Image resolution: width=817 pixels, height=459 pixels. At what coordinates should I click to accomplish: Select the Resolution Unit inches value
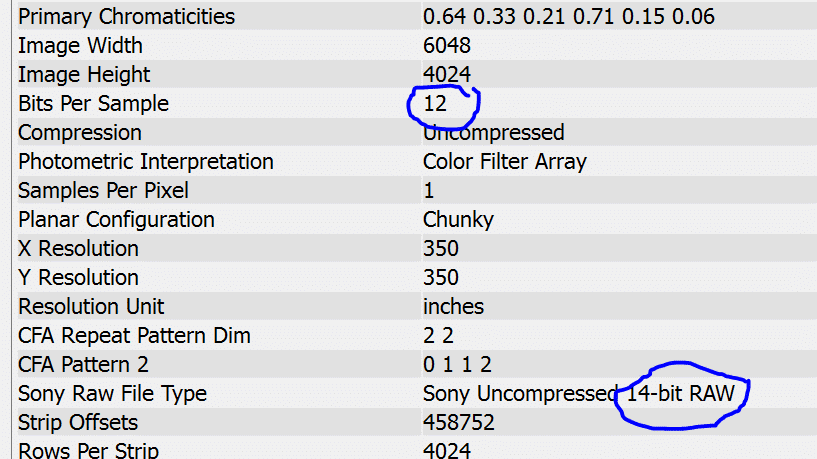(453, 306)
